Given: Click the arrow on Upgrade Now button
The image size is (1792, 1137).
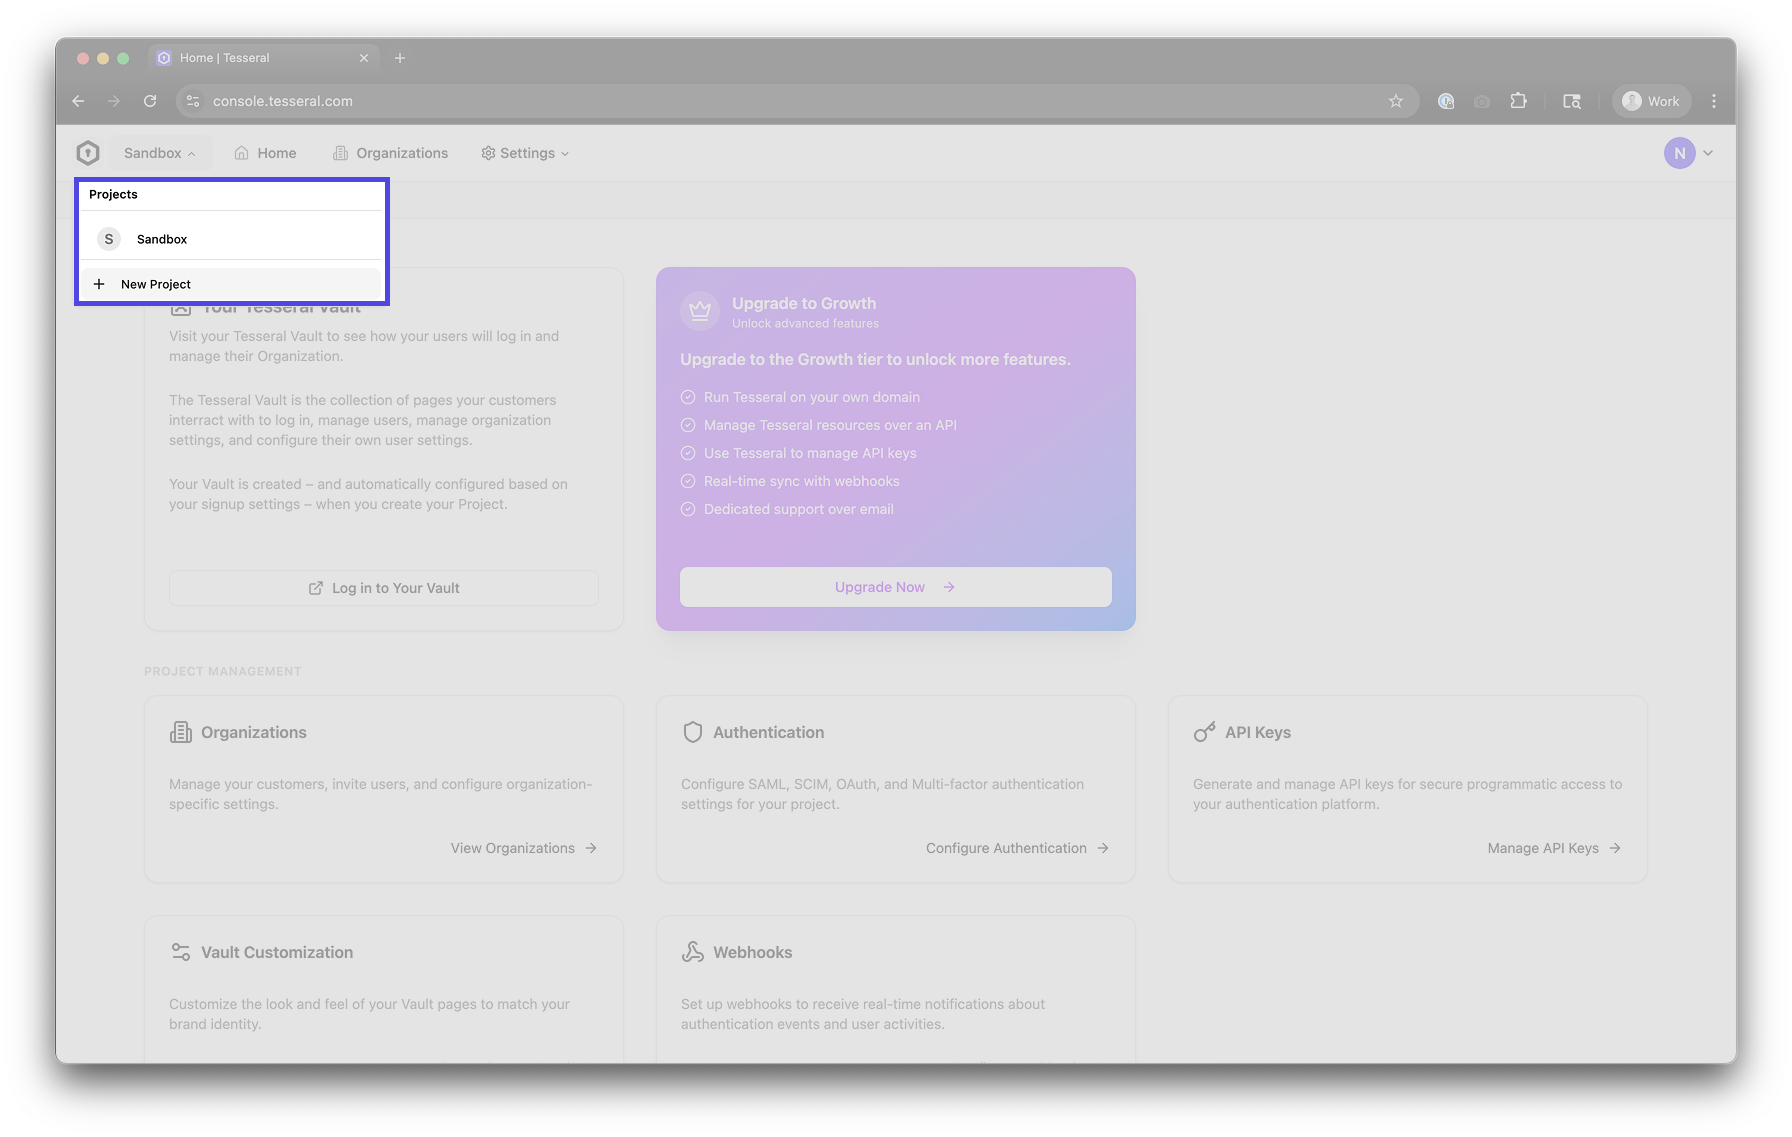Looking at the screenshot, I should pos(949,587).
